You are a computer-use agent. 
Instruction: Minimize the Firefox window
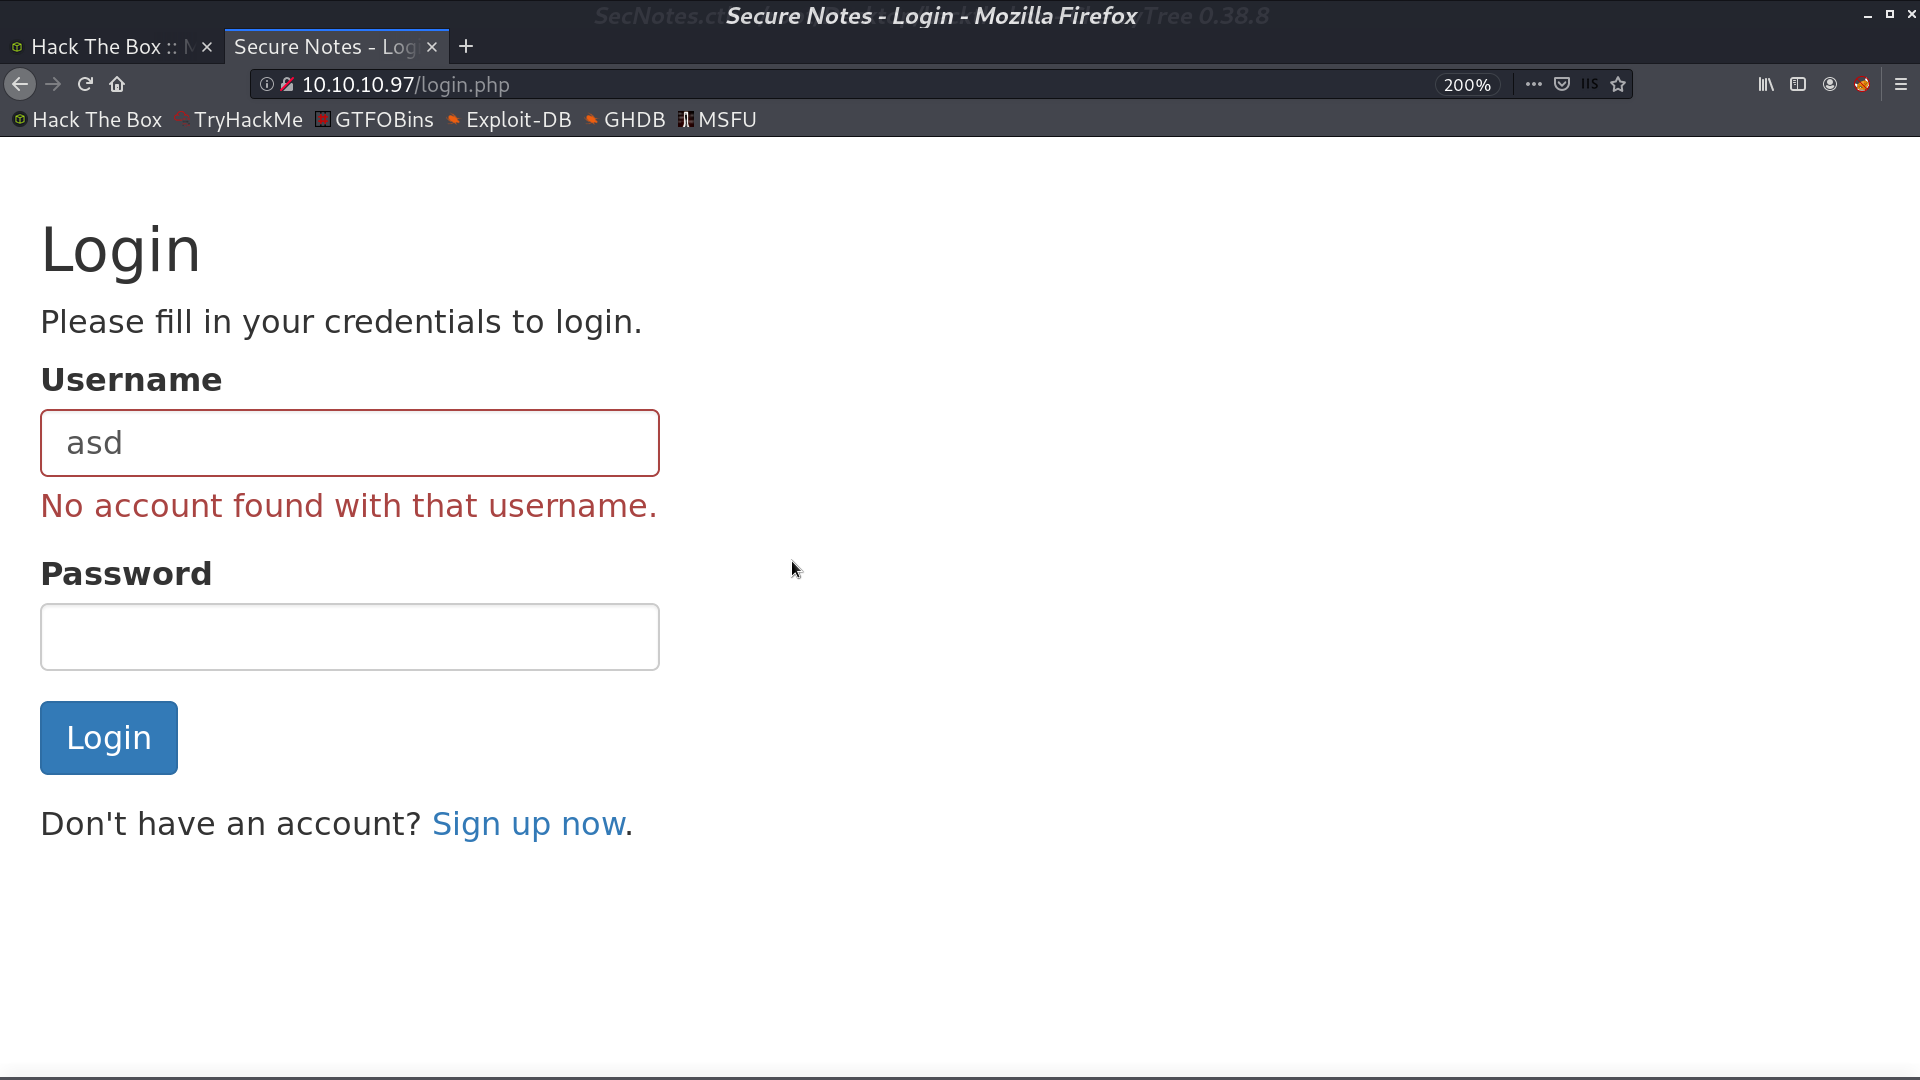click(x=1868, y=15)
